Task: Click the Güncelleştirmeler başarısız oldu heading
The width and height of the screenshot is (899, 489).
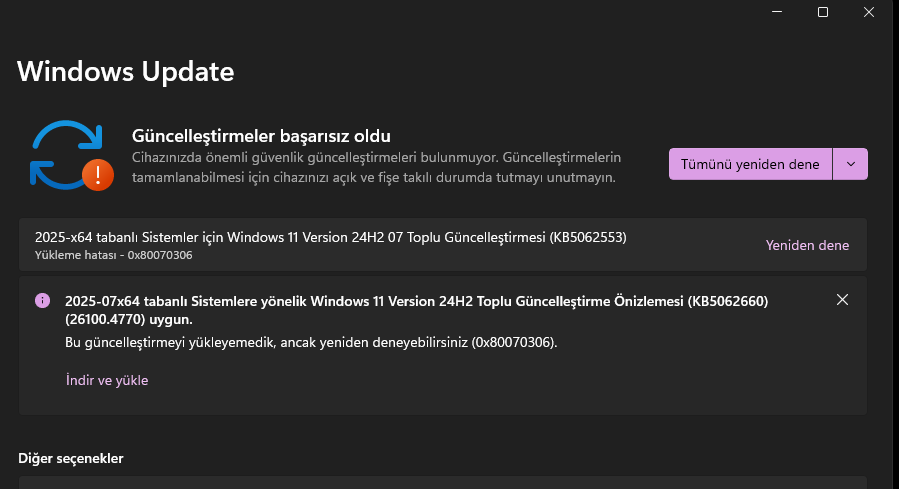Action: [261, 136]
